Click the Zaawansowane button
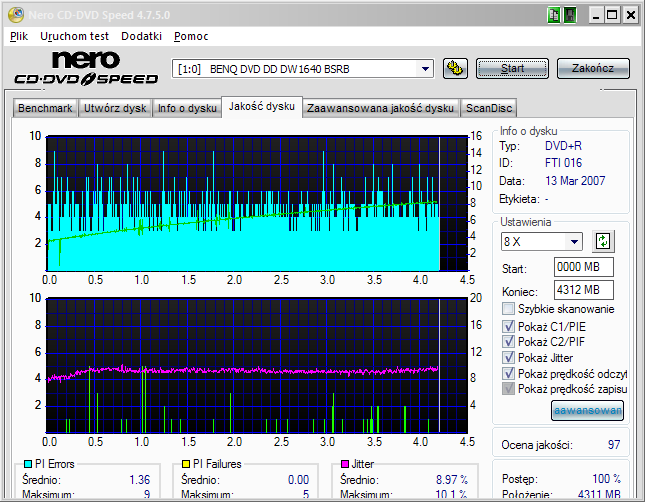Screen dimensions: 645x502 (587, 410)
